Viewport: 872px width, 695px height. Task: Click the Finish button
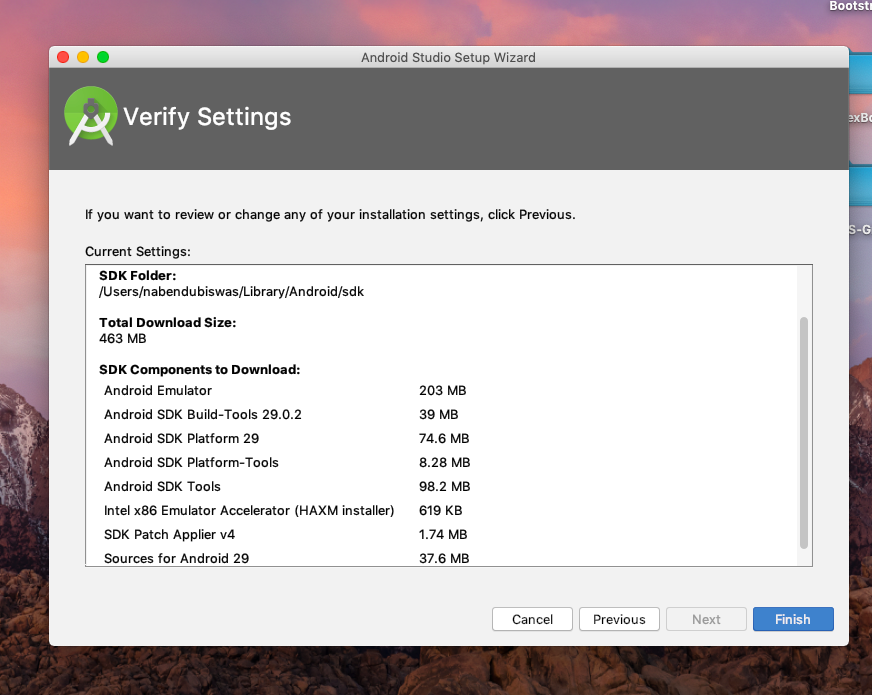coord(793,619)
